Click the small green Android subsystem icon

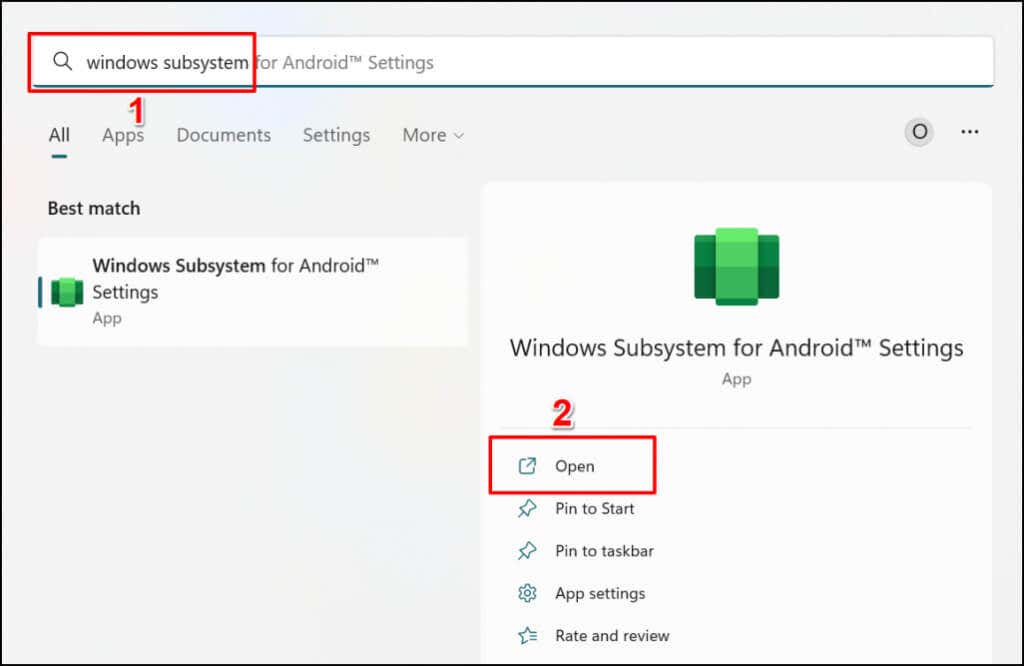pyautogui.click(x=67, y=292)
